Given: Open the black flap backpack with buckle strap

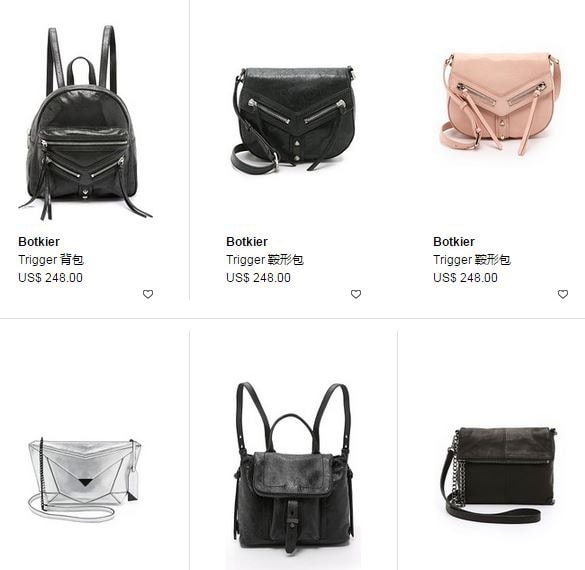Looking at the screenshot, I should [293, 468].
